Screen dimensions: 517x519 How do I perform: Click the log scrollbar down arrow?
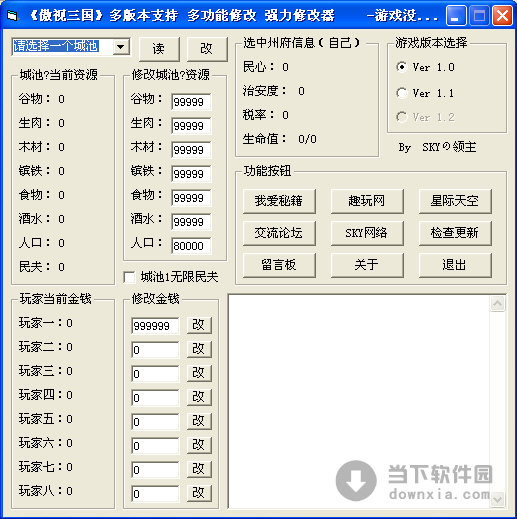tap(498, 500)
